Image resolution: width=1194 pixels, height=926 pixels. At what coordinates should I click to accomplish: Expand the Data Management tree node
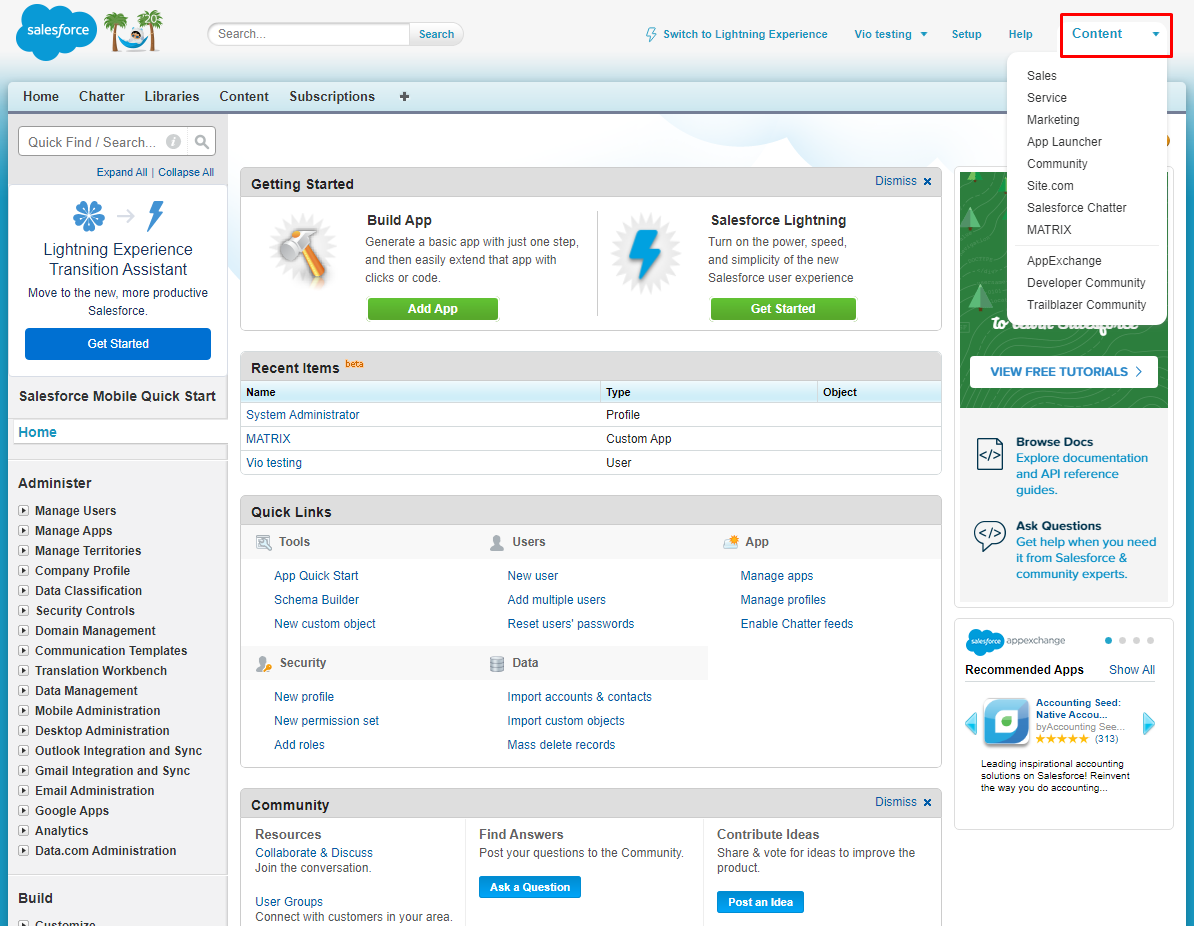pos(24,690)
